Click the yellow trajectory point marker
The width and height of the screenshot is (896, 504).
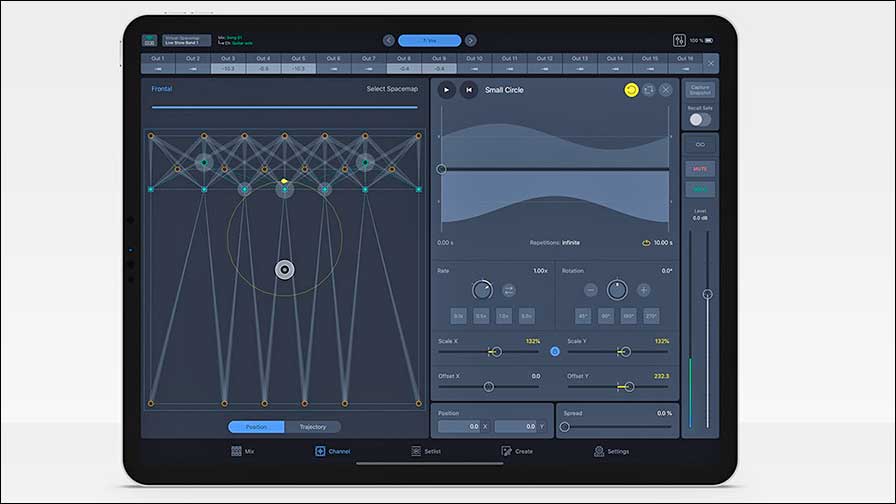click(x=284, y=181)
